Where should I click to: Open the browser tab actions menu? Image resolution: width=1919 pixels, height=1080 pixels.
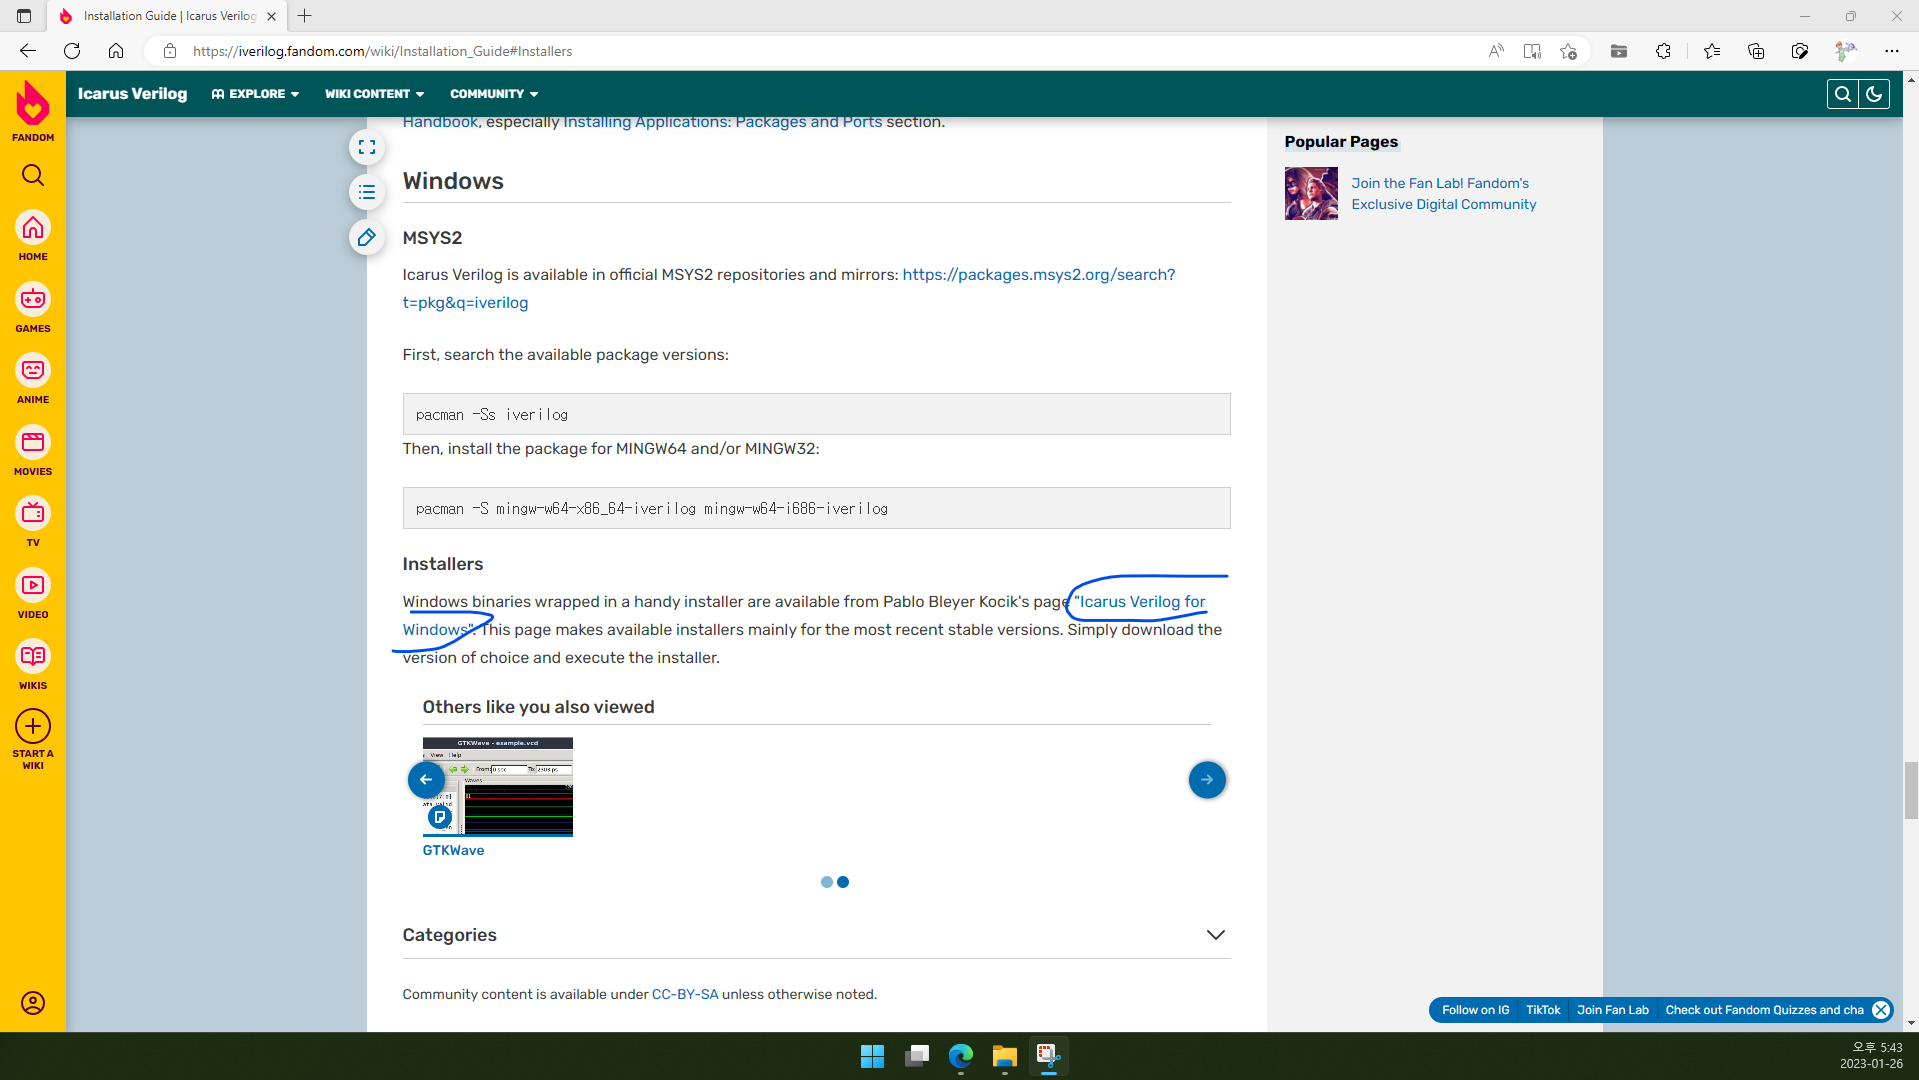pyautogui.click(x=24, y=16)
